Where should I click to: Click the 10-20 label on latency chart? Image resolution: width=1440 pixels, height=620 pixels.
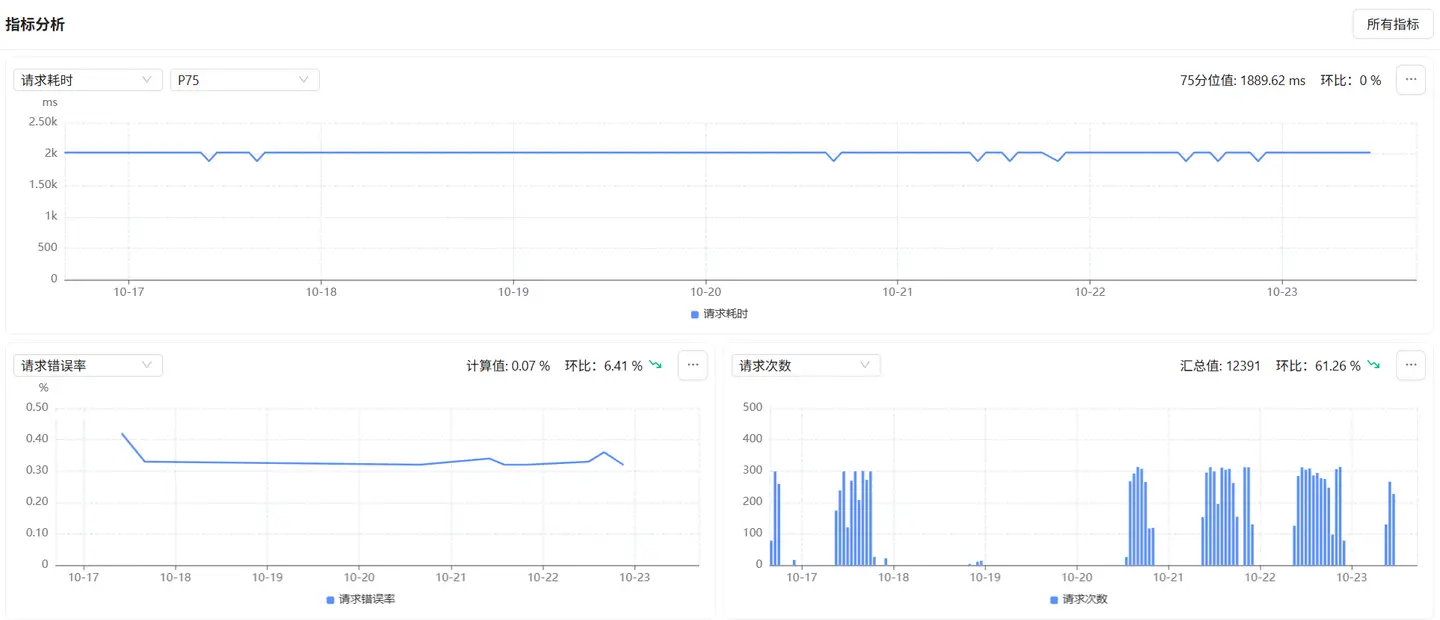click(706, 292)
